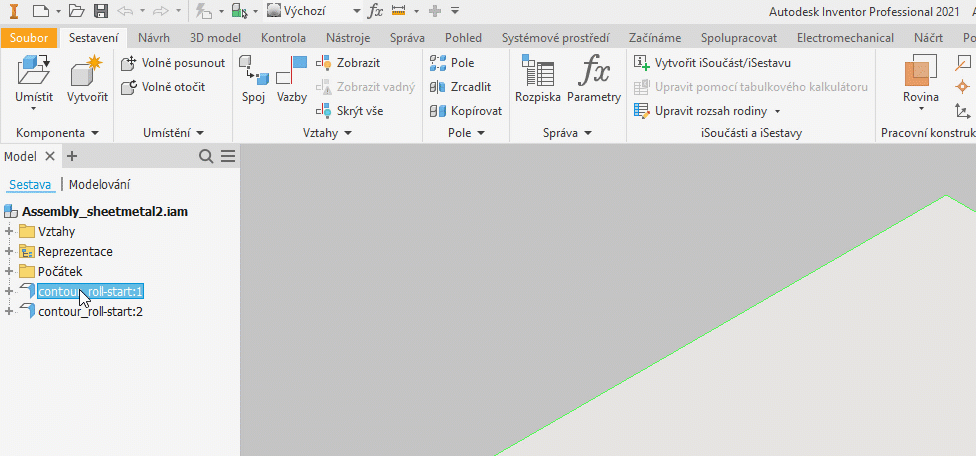Screen dimensions: 976x456
Task: Activate Volně otočit tool
Action: 163,86
